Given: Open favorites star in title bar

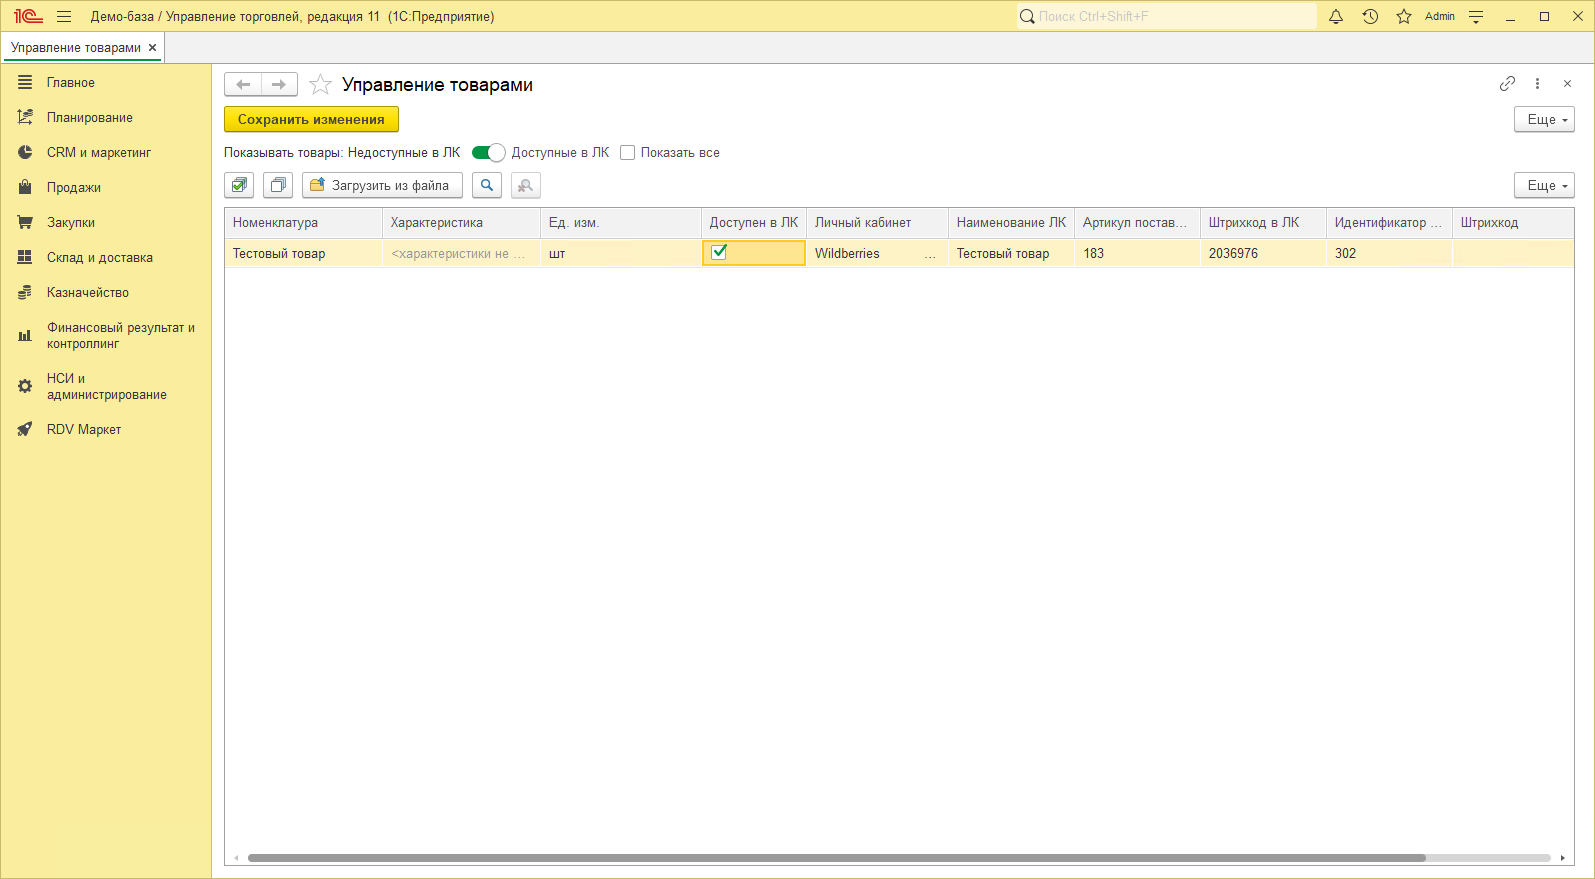Looking at the screenshot, I should coord(1404,16).
